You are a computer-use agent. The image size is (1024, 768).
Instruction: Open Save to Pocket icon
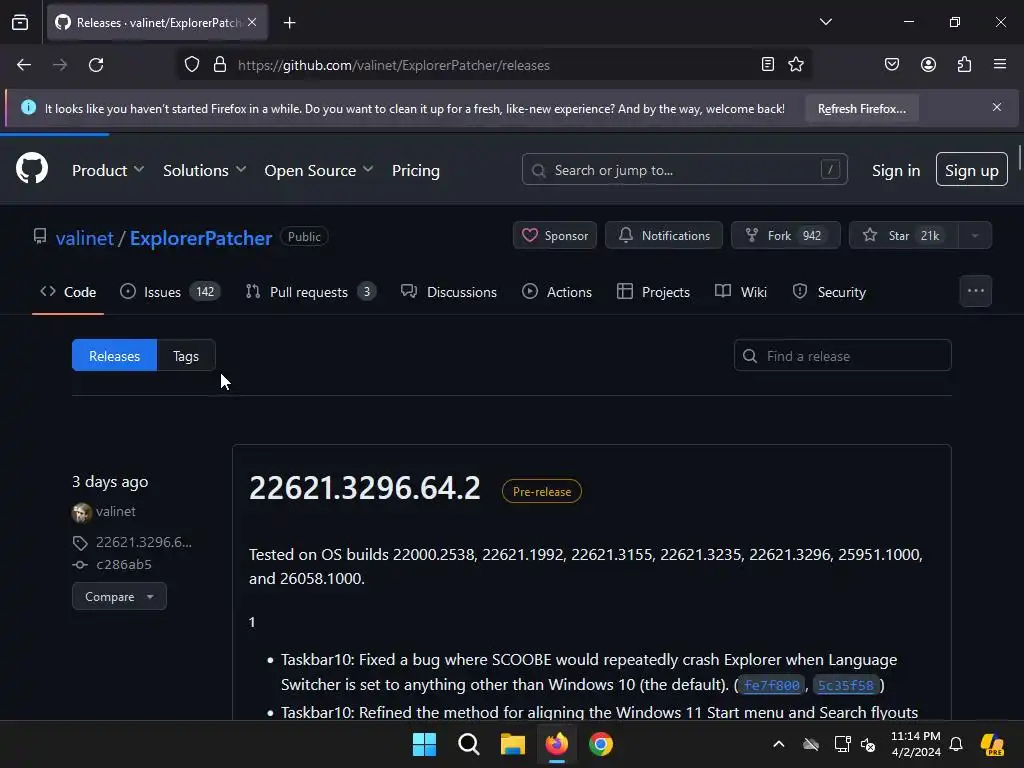coord(891,64)
